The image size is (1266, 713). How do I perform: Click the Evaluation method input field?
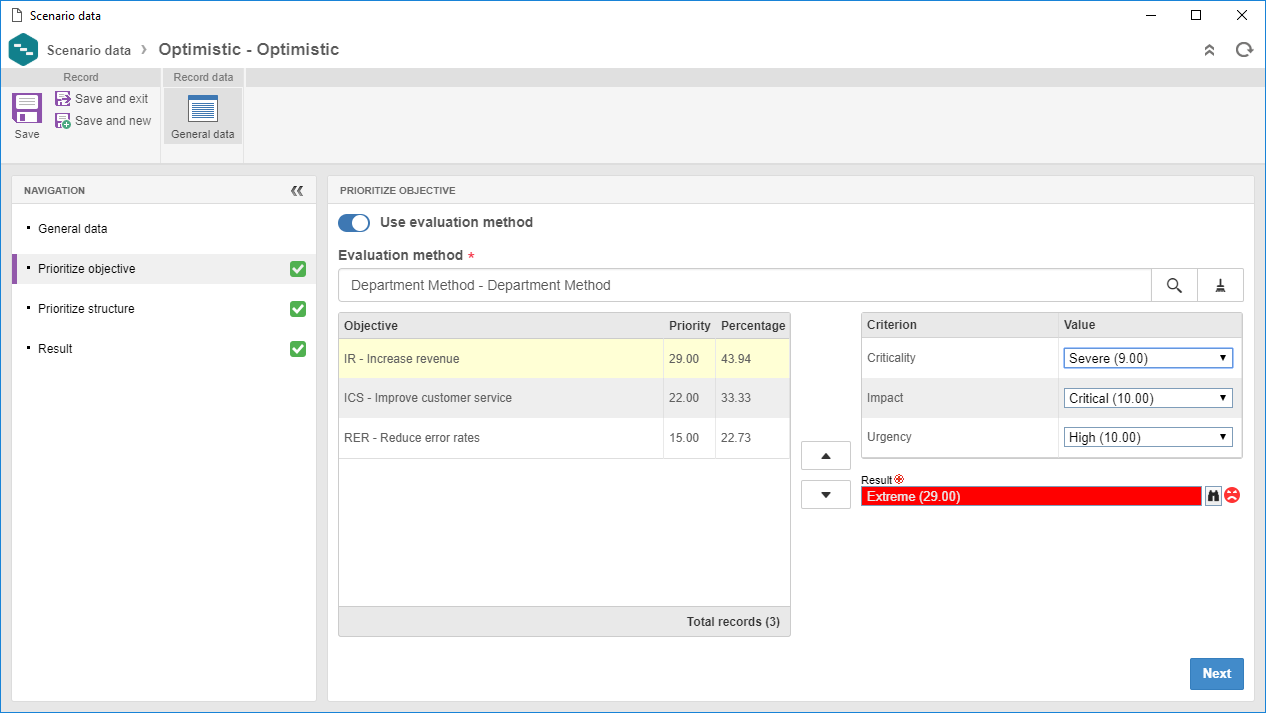pos(745,285)
